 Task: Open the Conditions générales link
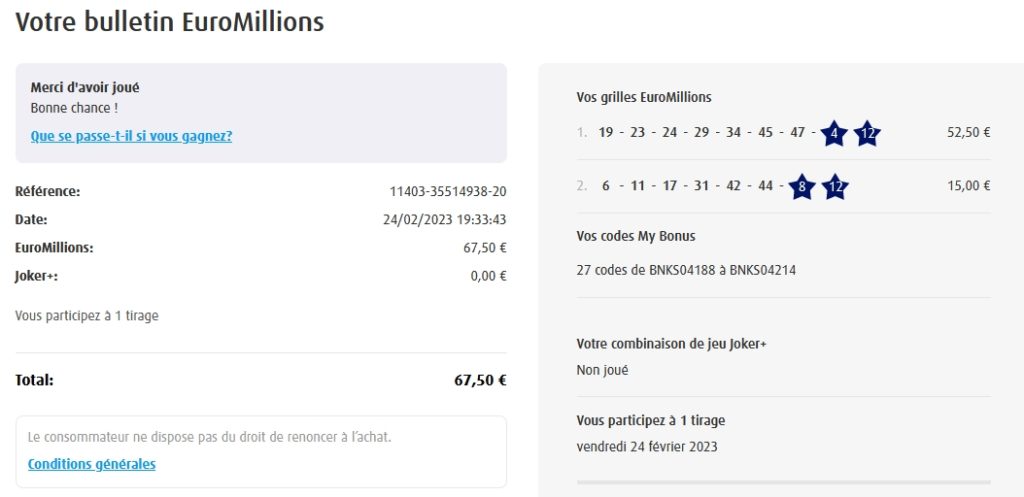(92, 464)
